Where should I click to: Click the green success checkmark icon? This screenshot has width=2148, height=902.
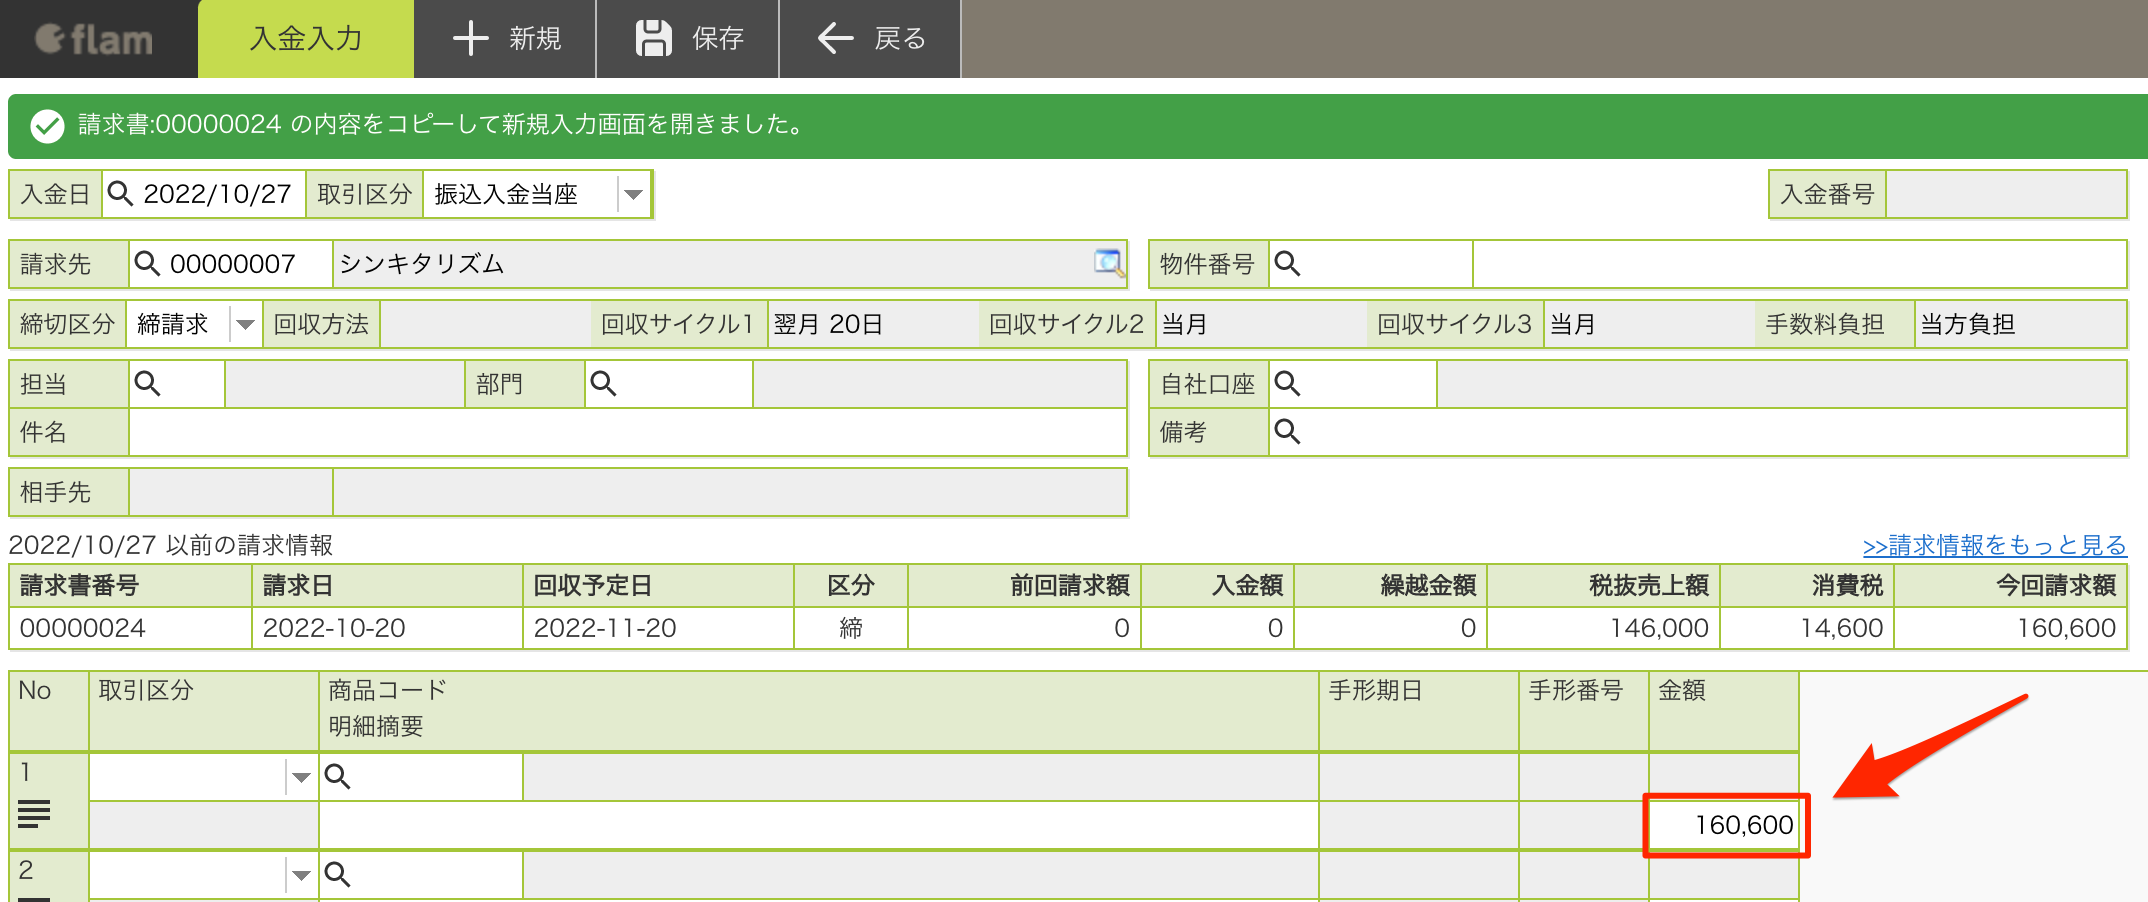[47, 126]
